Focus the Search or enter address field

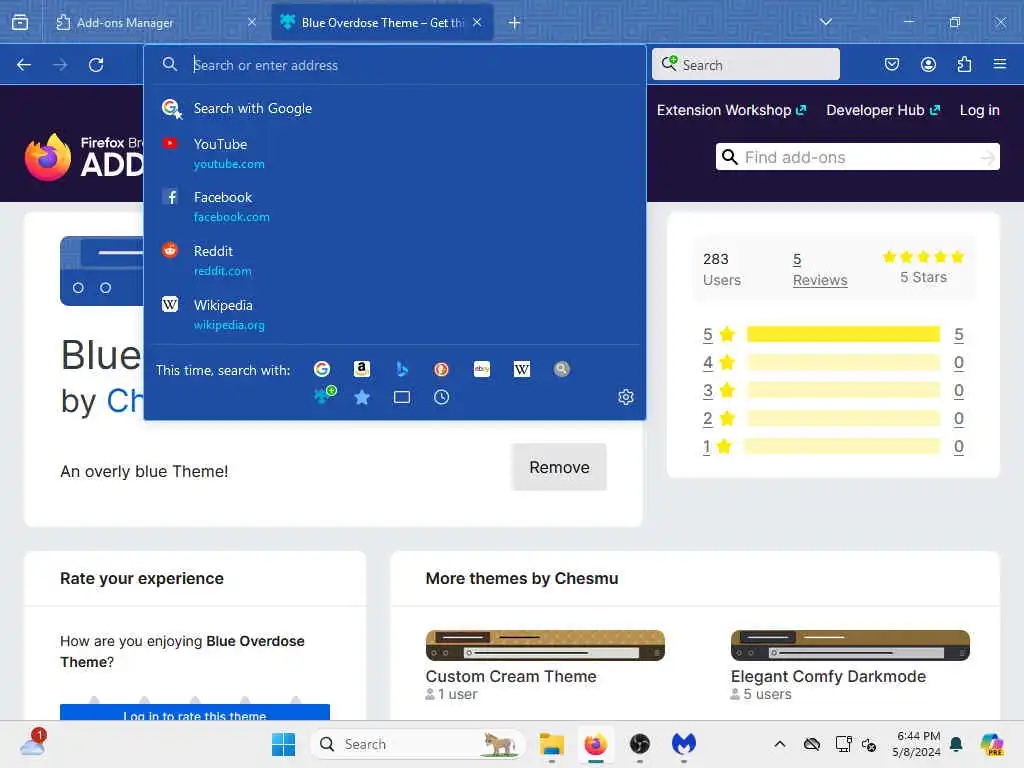[411, 65]
